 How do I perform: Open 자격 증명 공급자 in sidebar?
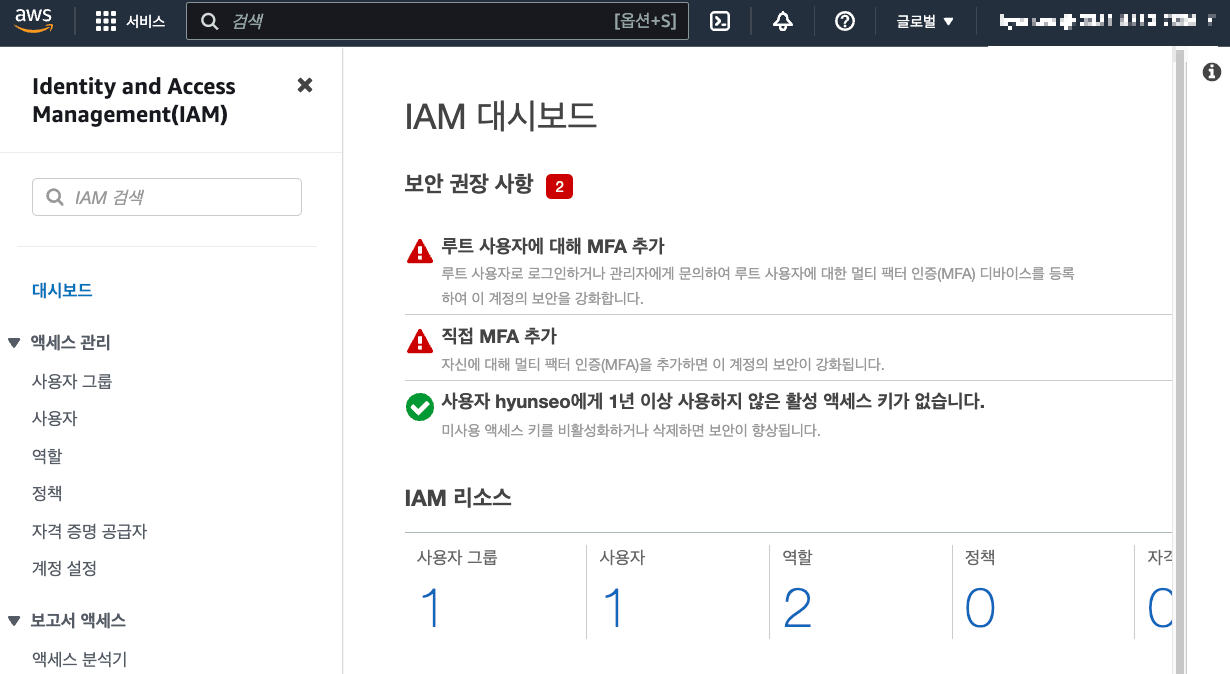[90, 531]
